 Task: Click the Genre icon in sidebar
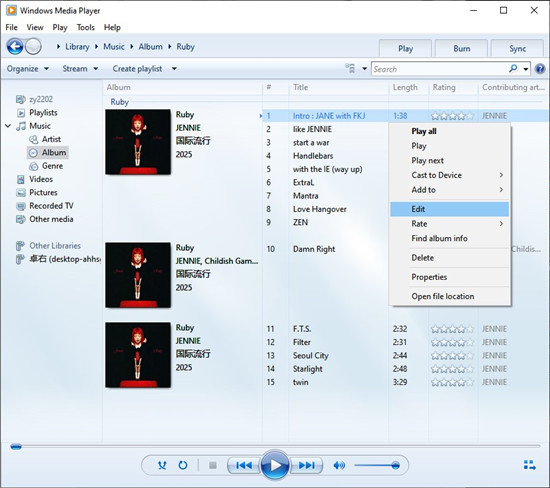(34, 166)
